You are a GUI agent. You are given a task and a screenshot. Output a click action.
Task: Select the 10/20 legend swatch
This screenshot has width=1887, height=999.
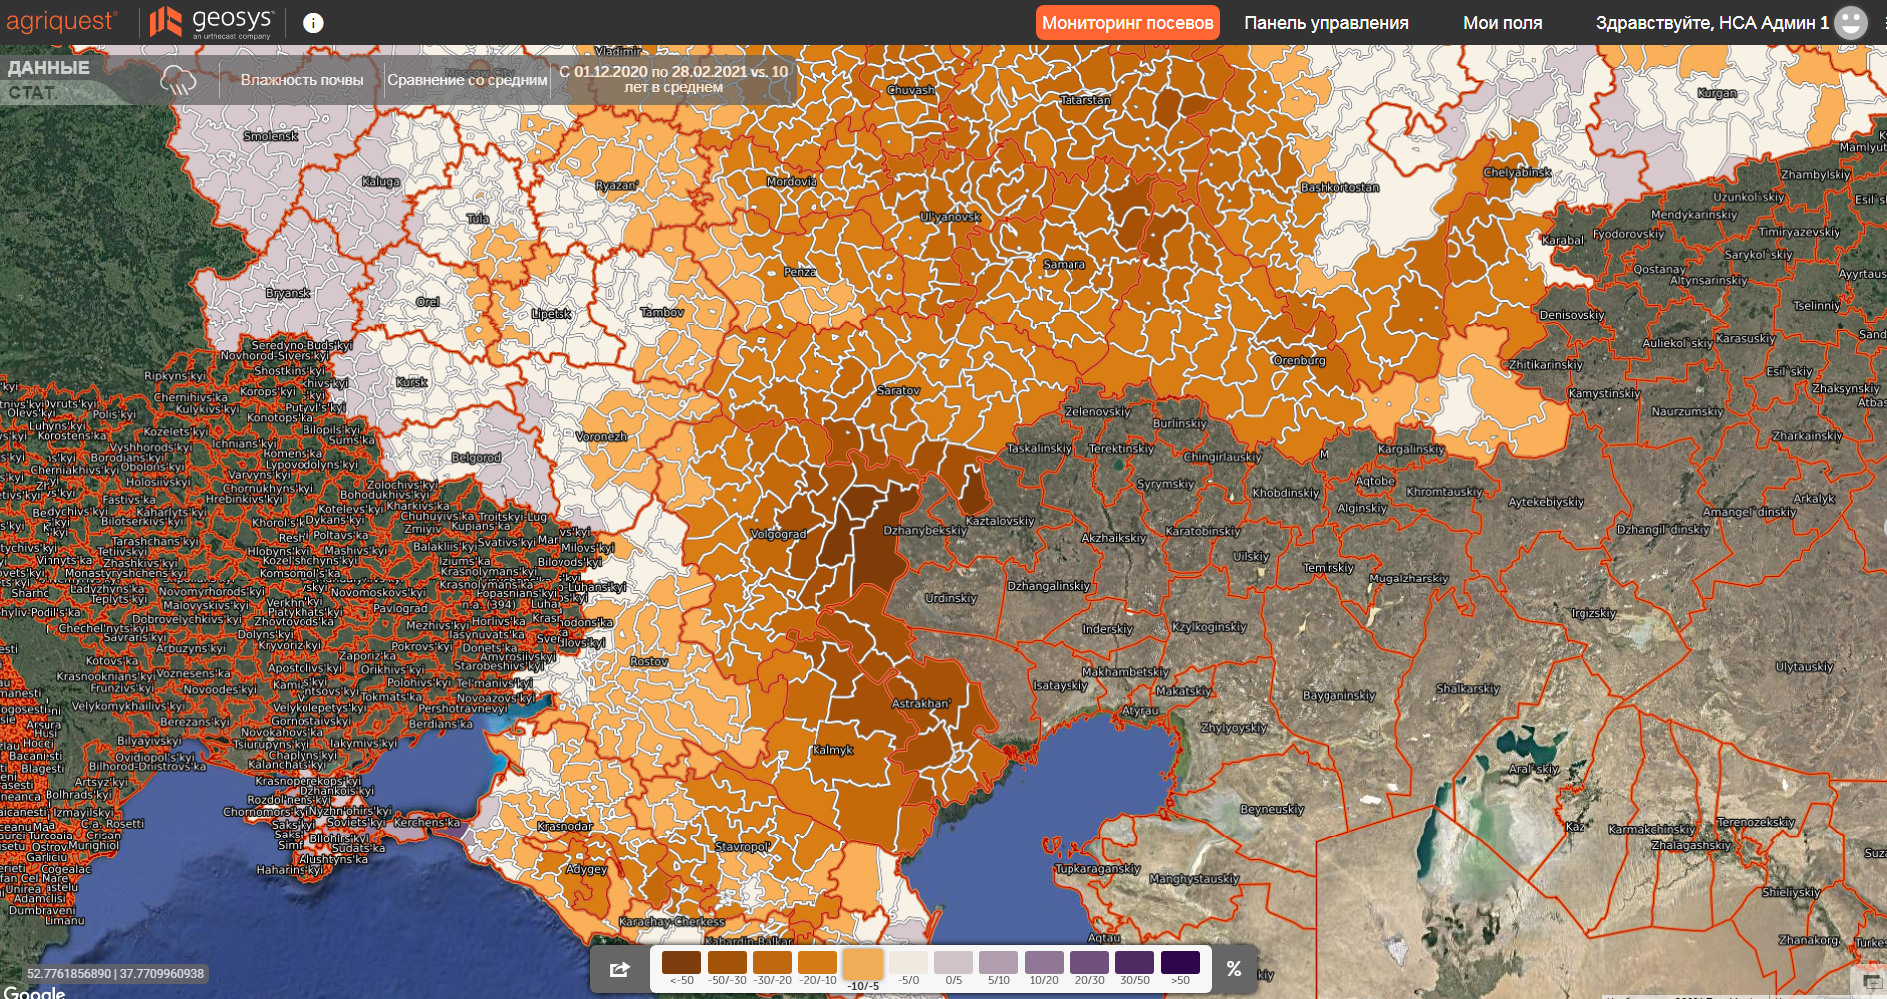[1044, 963]
